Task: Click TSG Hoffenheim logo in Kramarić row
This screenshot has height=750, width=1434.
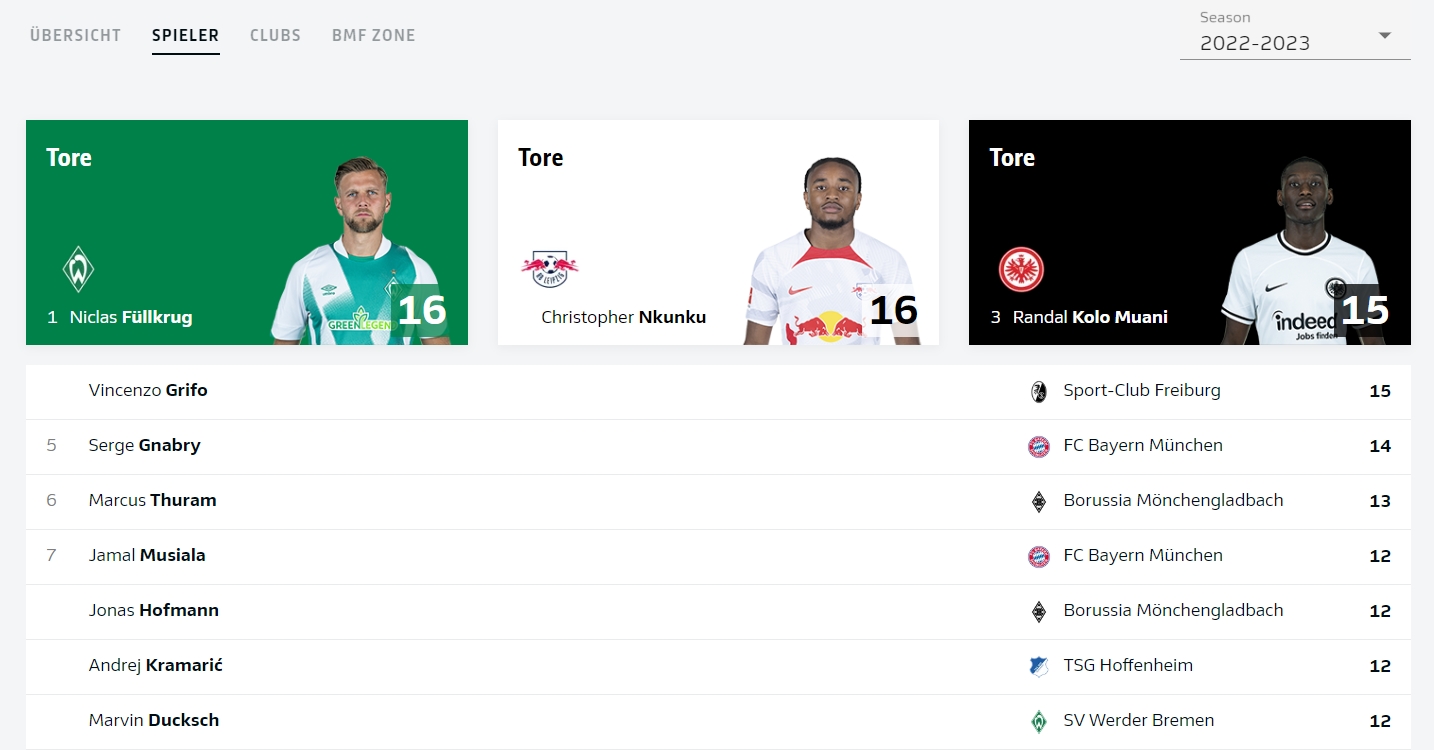Action: (x=1039, y=666)
